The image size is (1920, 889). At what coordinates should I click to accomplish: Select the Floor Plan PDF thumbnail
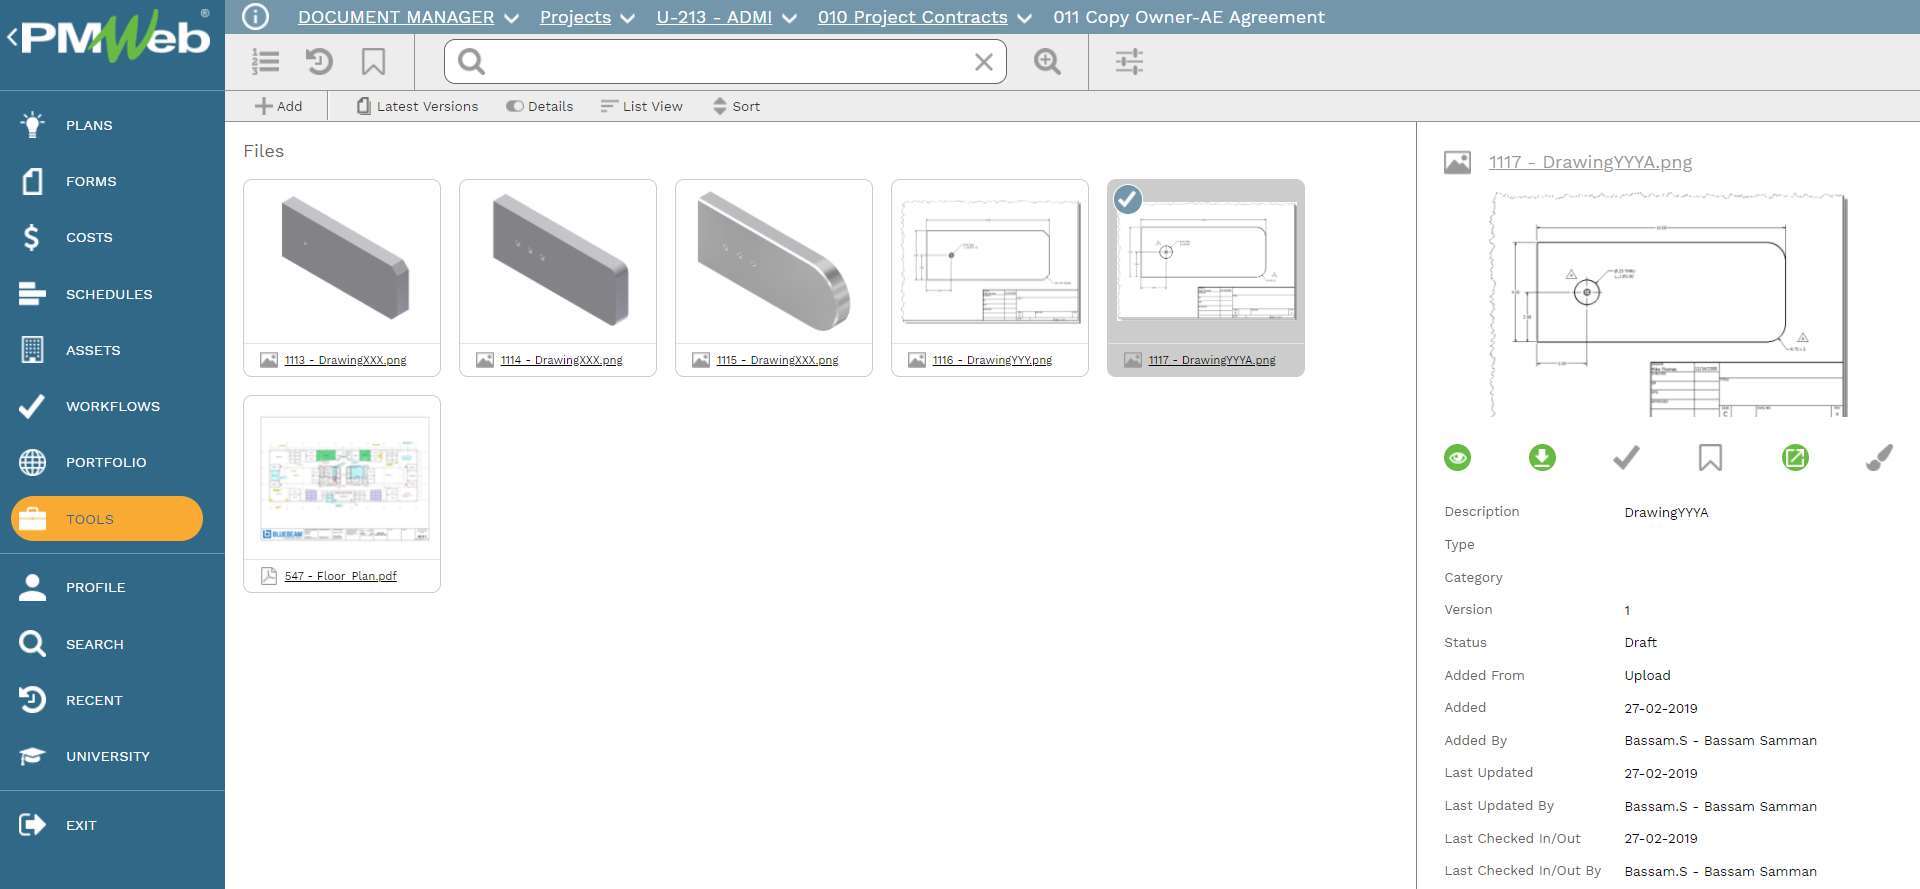coord(342,478)
